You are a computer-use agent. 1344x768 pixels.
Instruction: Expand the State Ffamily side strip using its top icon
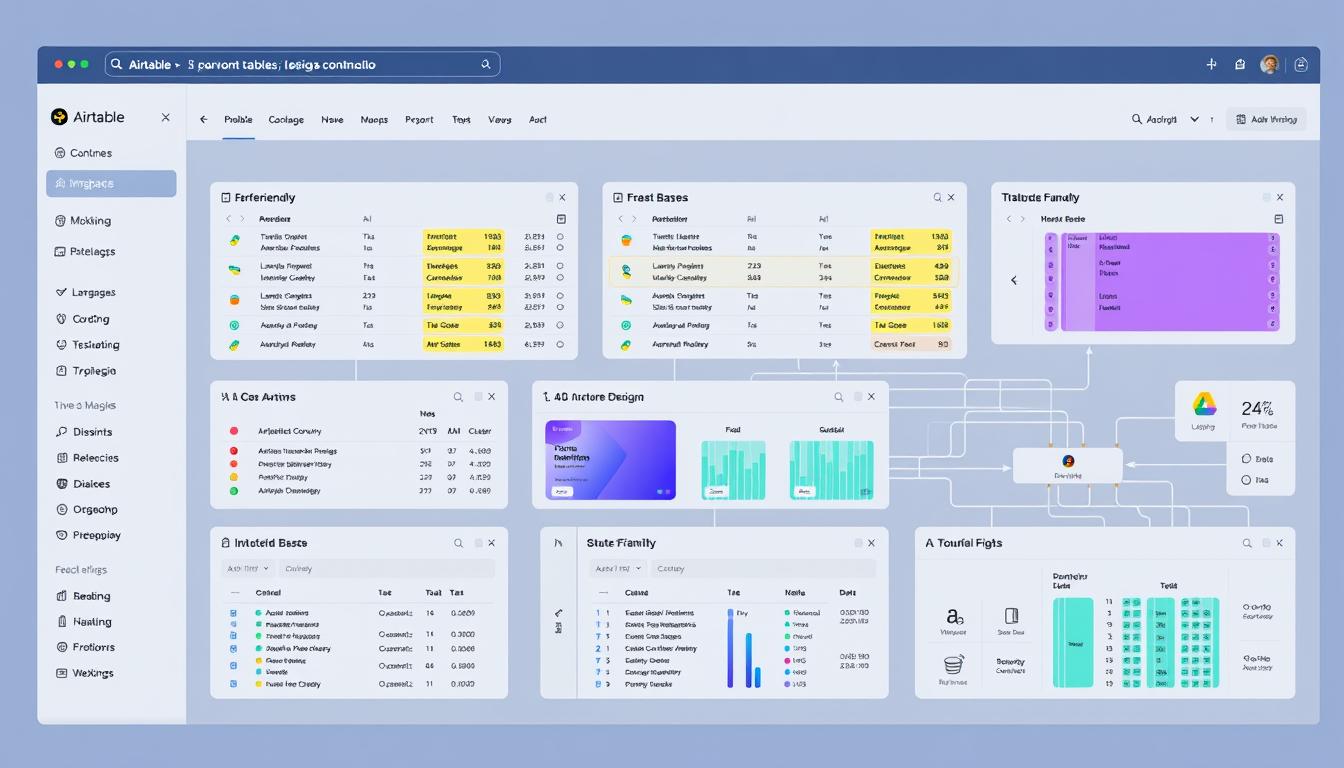(x=559, y=543)
